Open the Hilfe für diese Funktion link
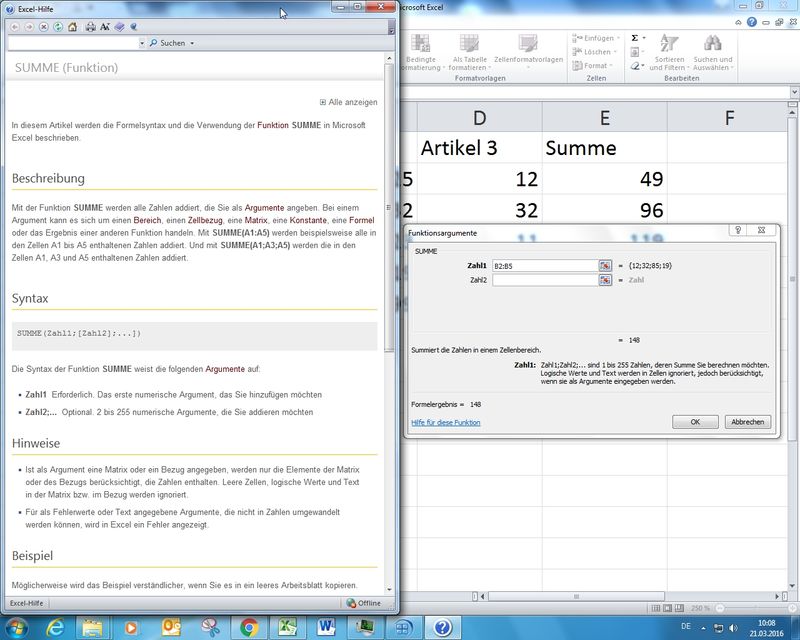 (446, 422)
